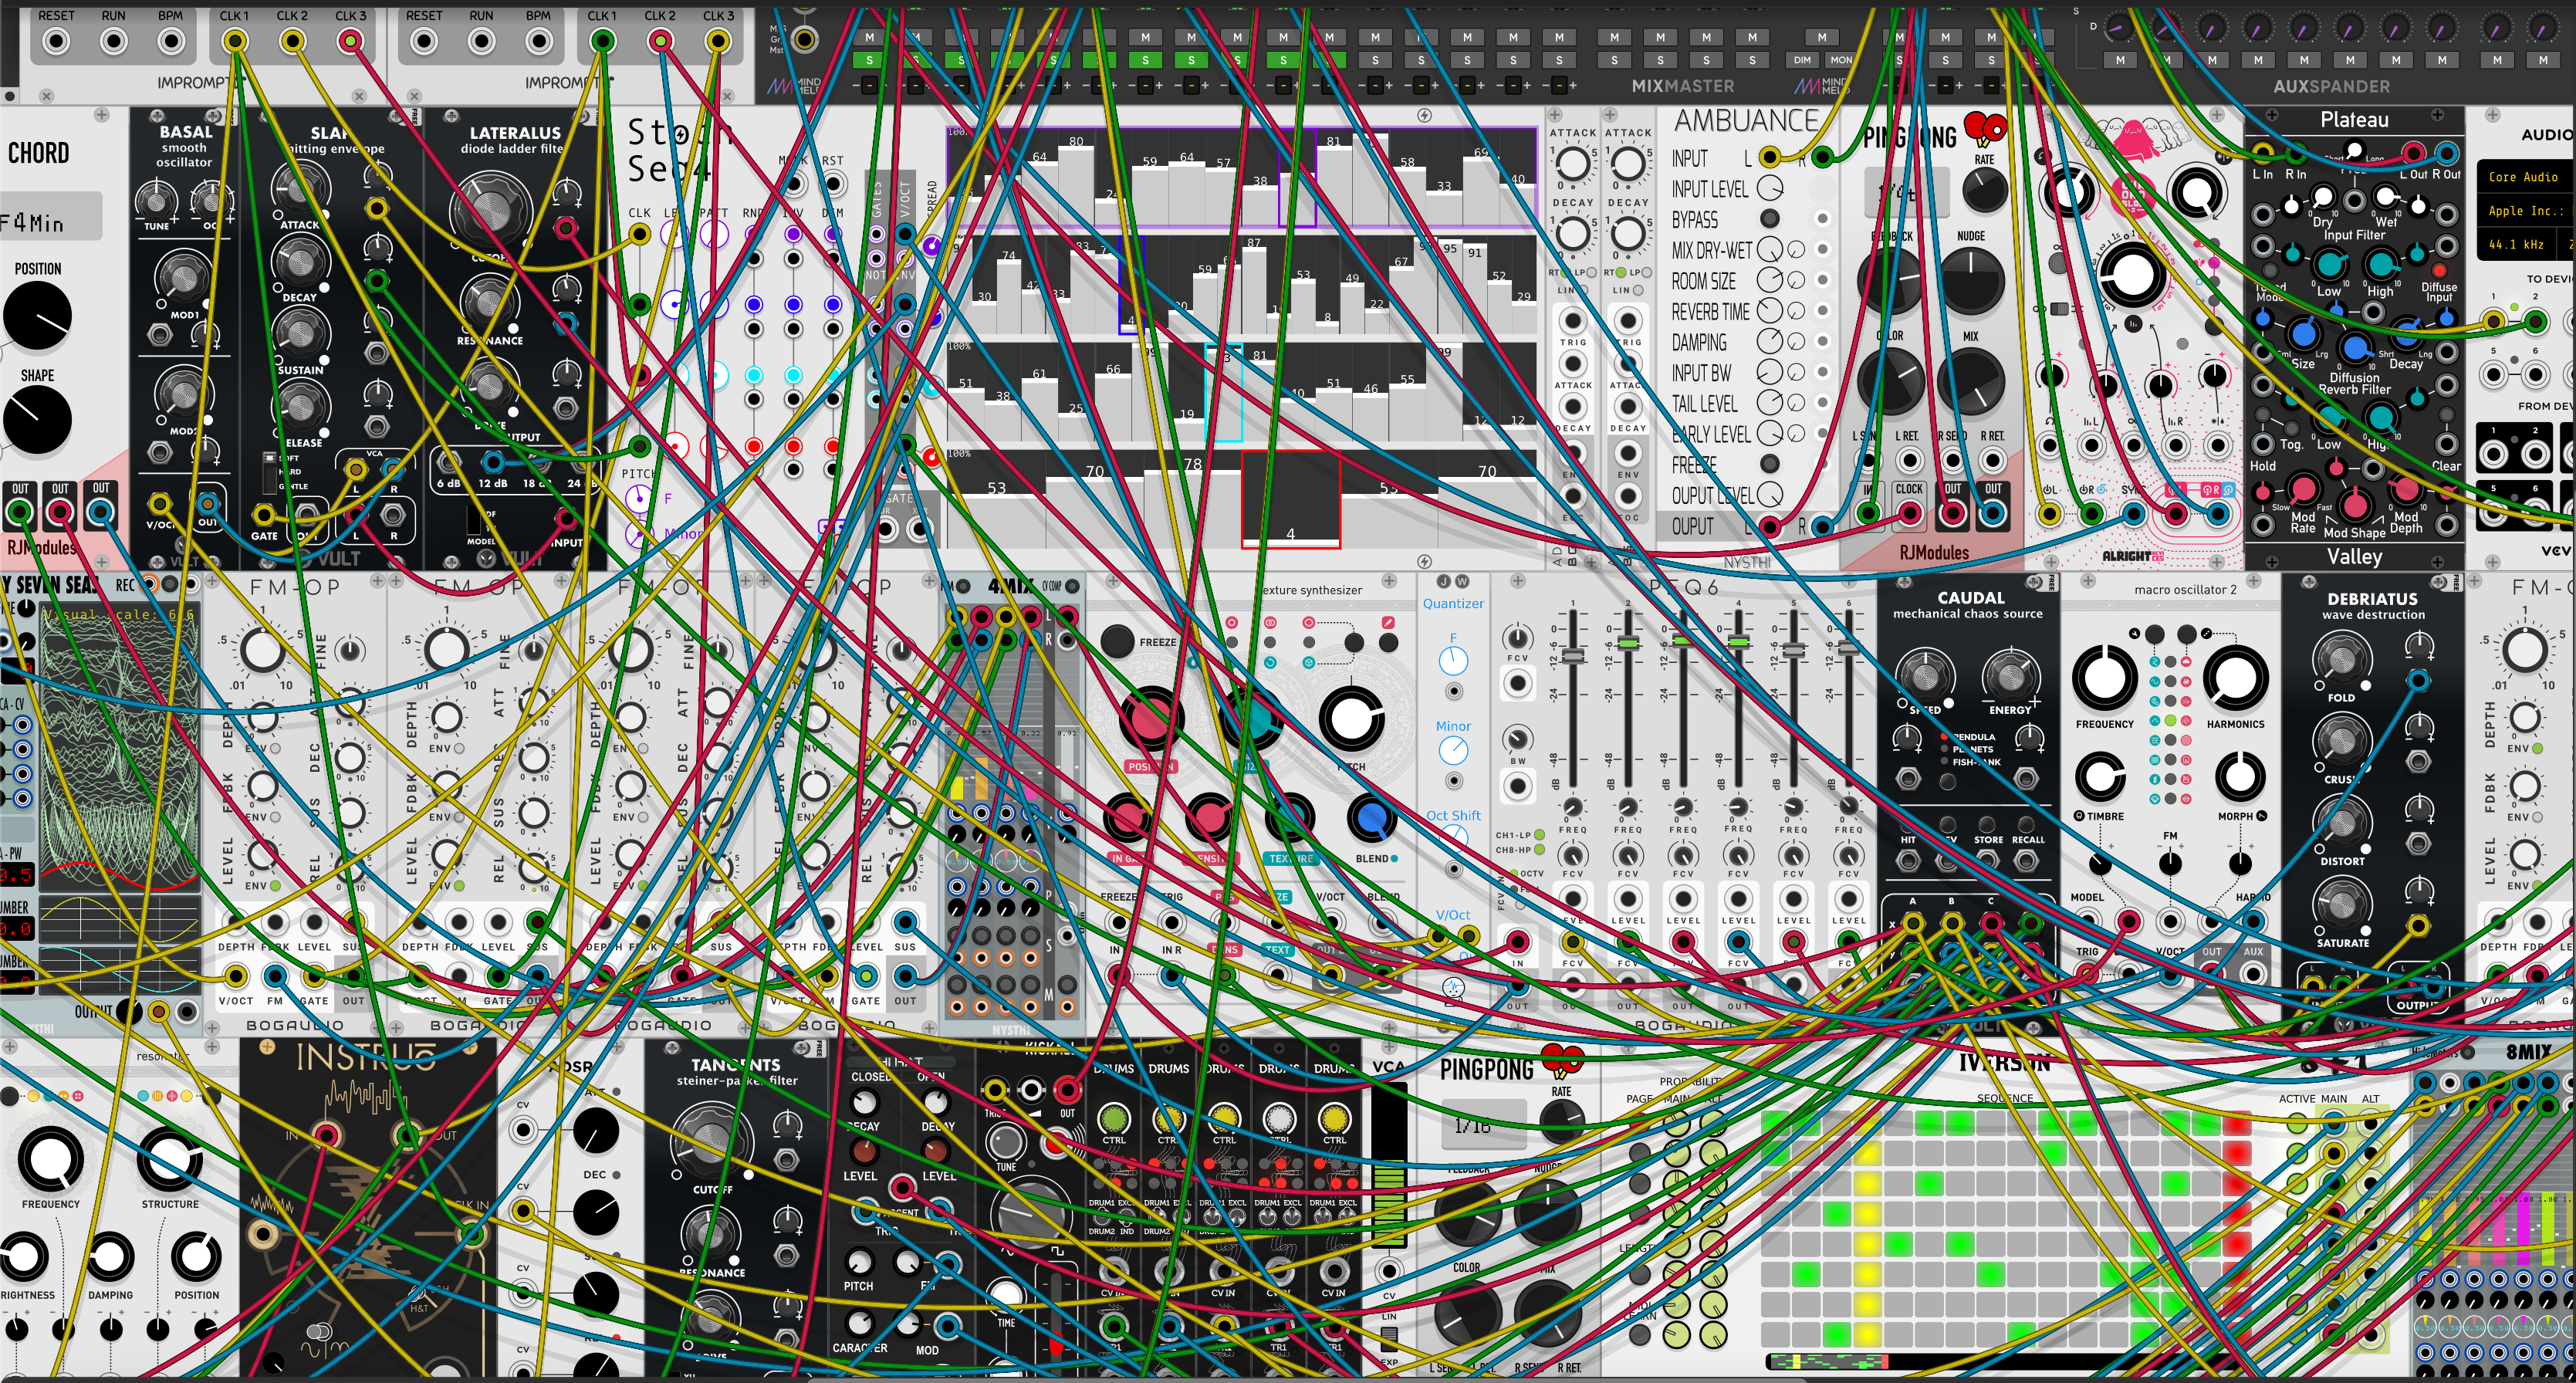
Task: Toggle the CH1-LP light on PEQ6
Action: coord(1540,835)
